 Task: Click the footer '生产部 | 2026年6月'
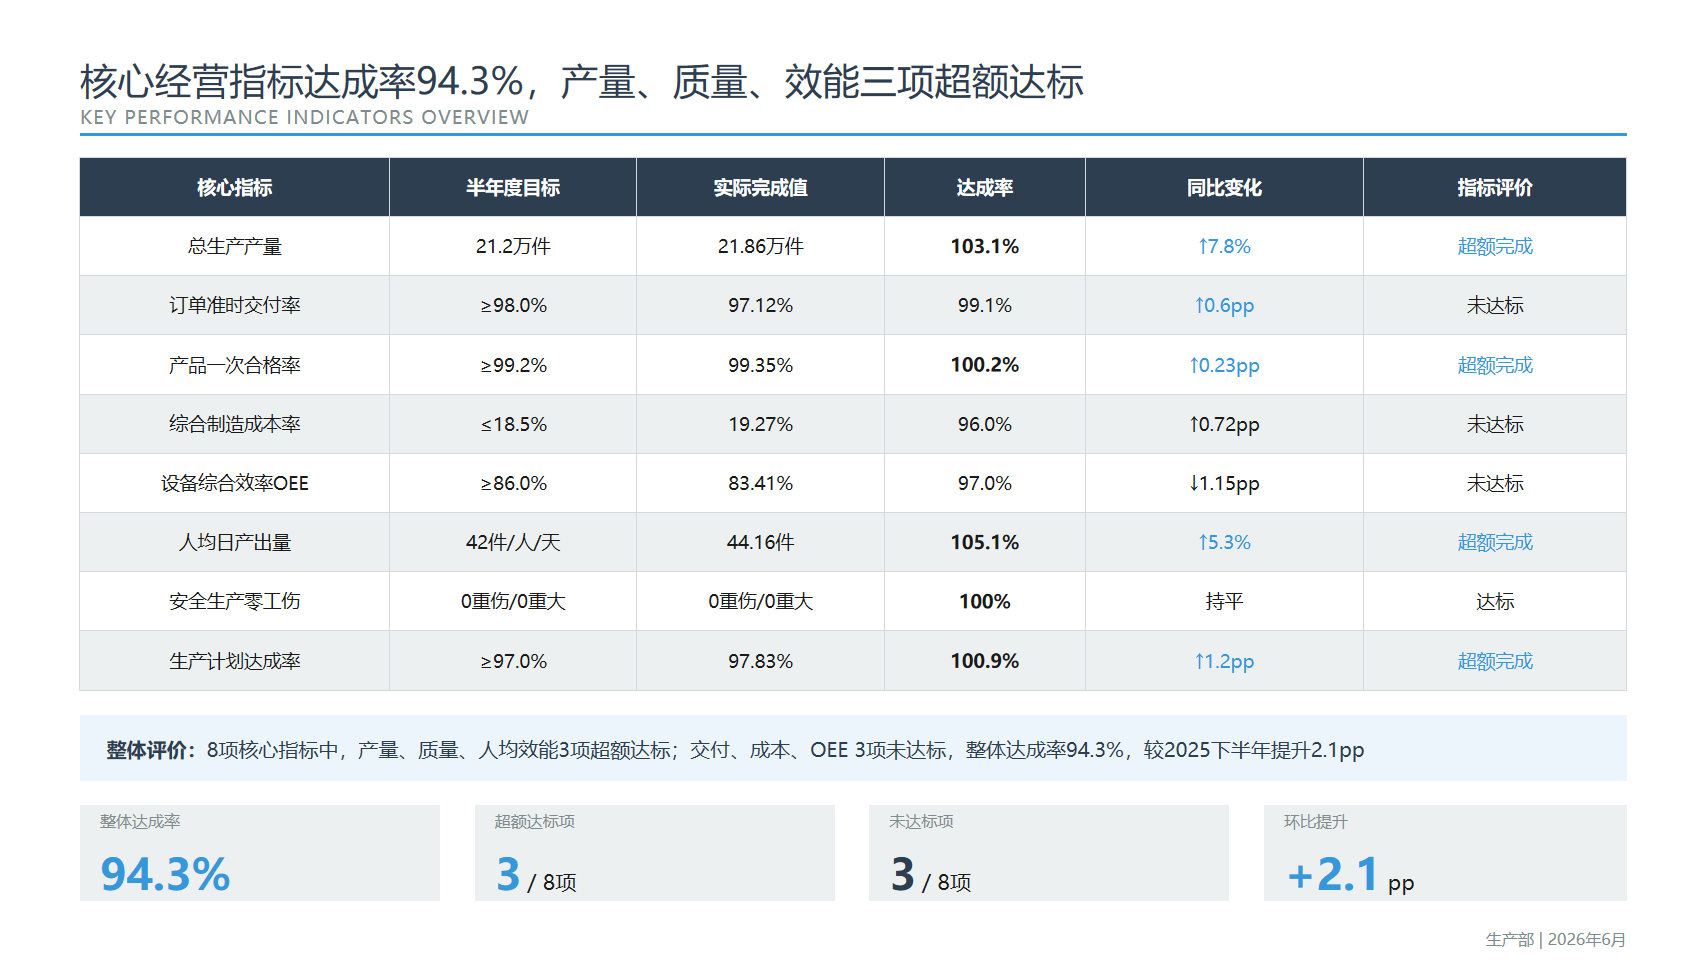coord(1555,939)
